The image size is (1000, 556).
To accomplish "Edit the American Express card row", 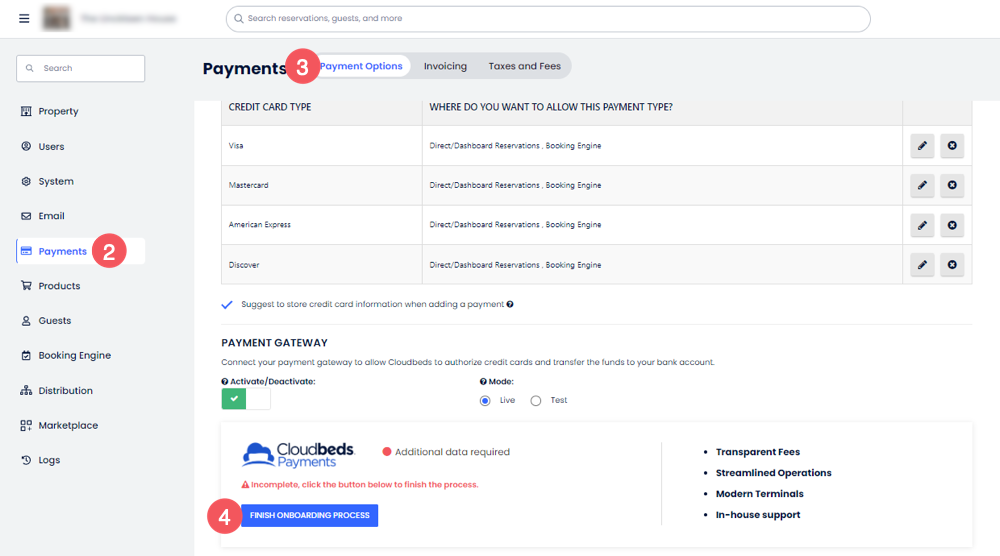I will coord(922,225).
